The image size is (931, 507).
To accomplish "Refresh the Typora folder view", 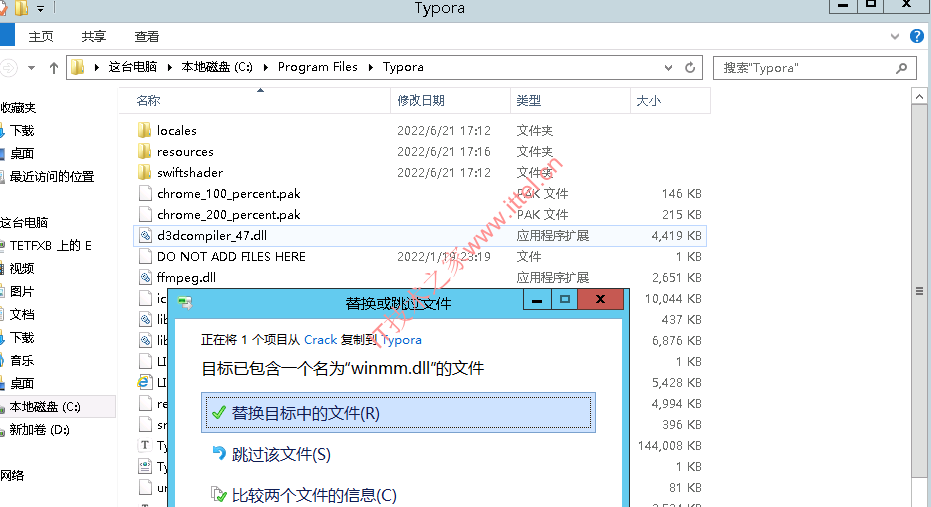I will [690, 68].
